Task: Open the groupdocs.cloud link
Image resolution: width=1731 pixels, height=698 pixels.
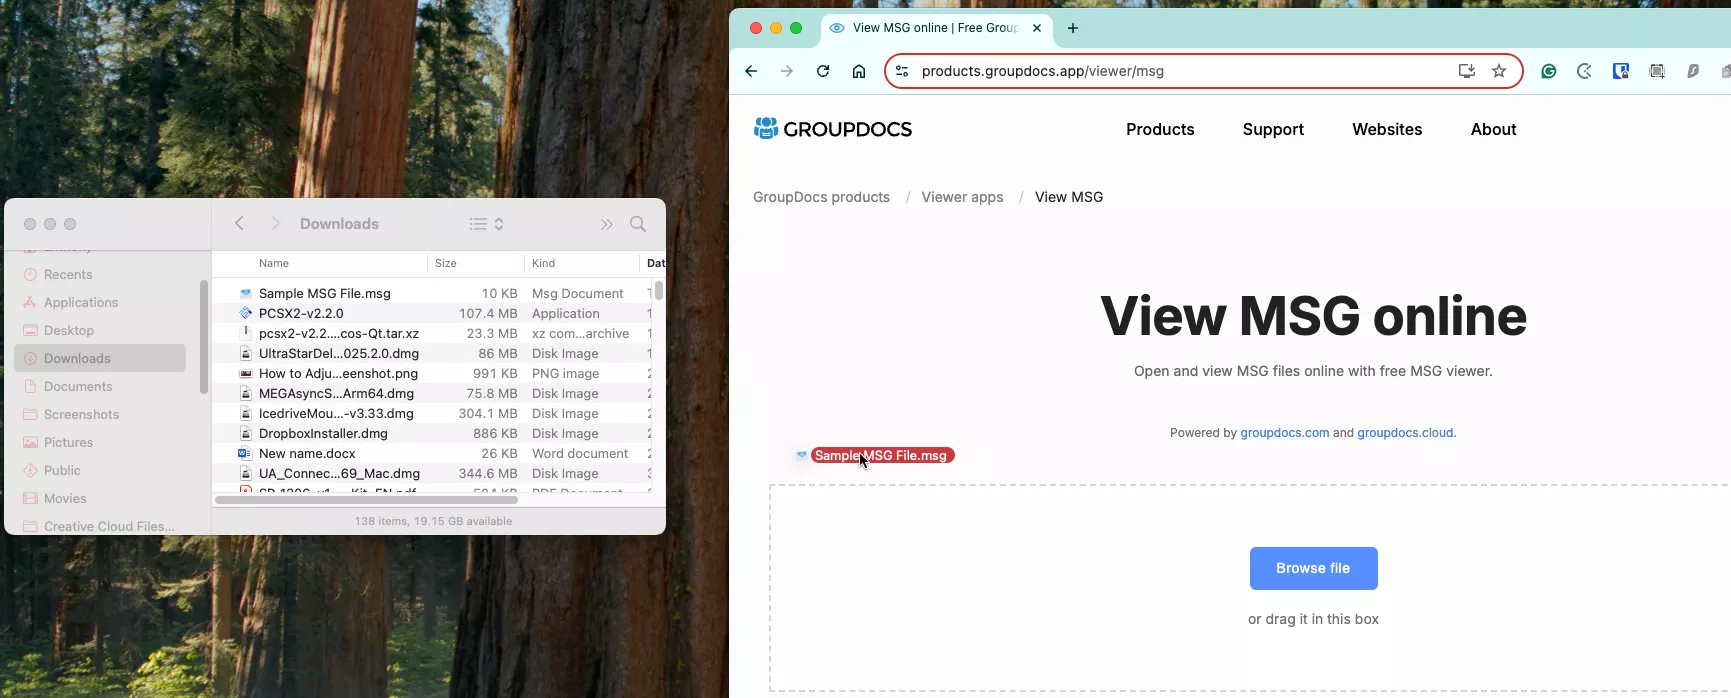Action: click(x=1405, y=433)
